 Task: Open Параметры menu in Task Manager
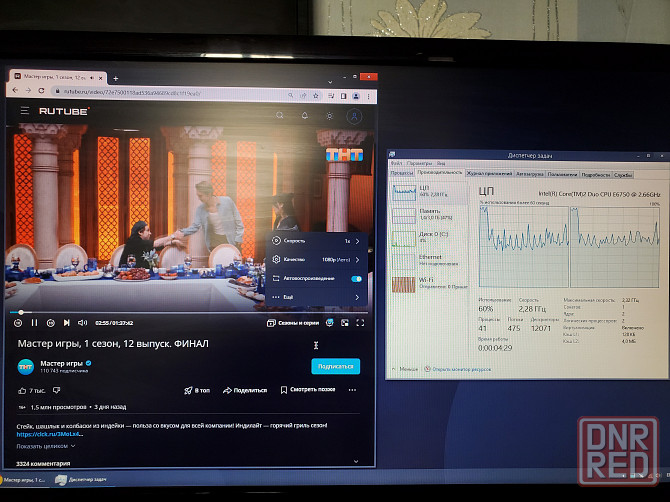[420, 163]
